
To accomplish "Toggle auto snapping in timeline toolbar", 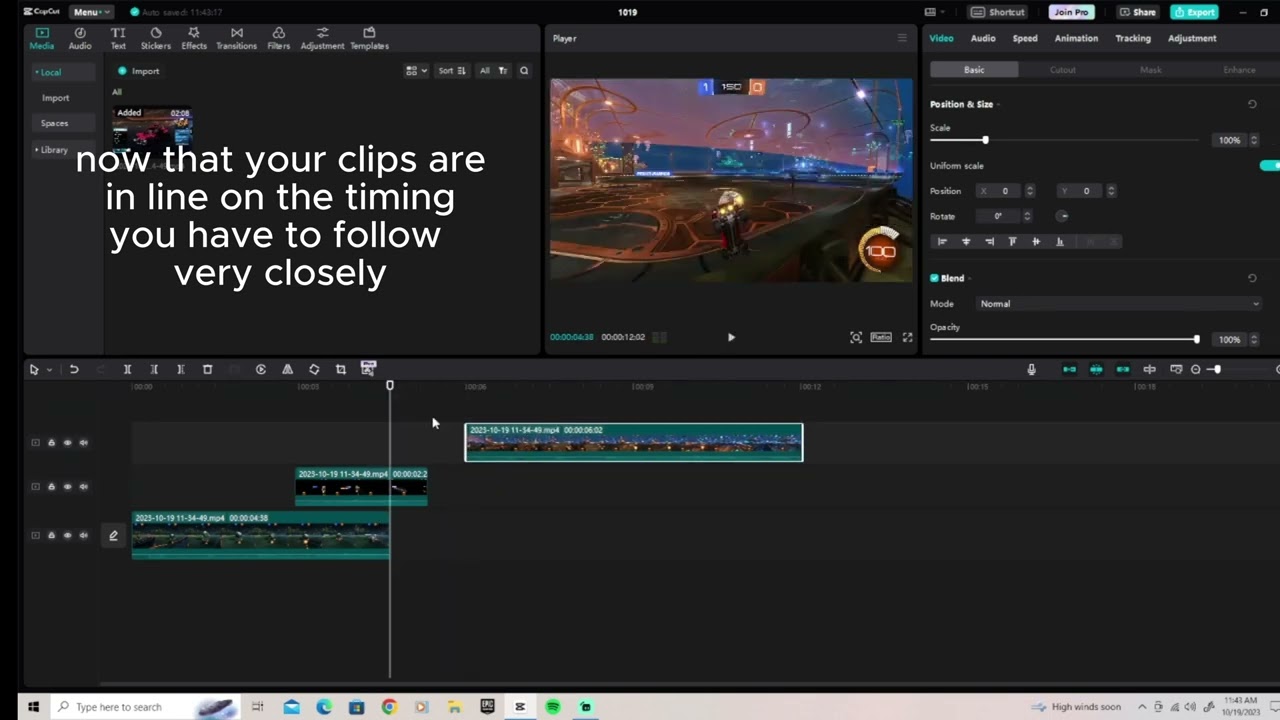I will pos(1096,369).
